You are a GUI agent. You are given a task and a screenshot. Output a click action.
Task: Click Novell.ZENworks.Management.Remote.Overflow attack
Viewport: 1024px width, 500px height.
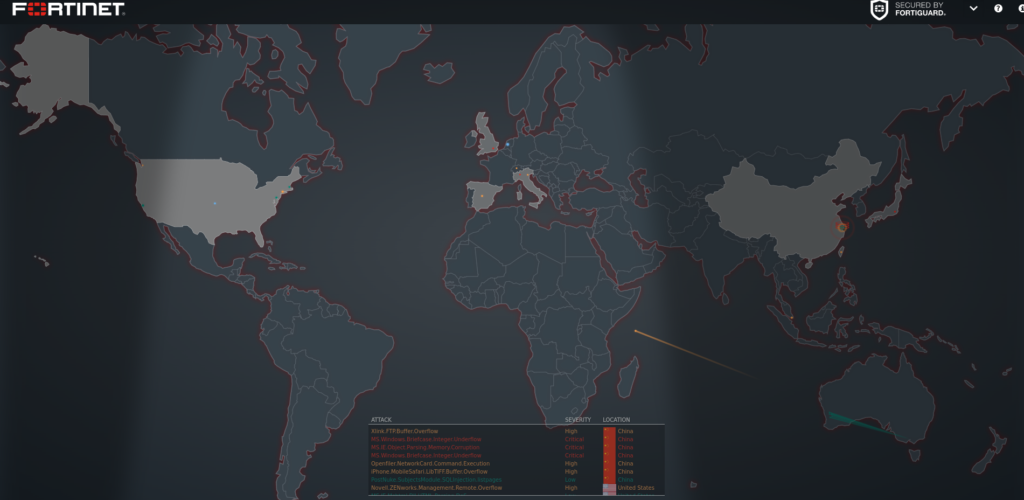[436, 488]
